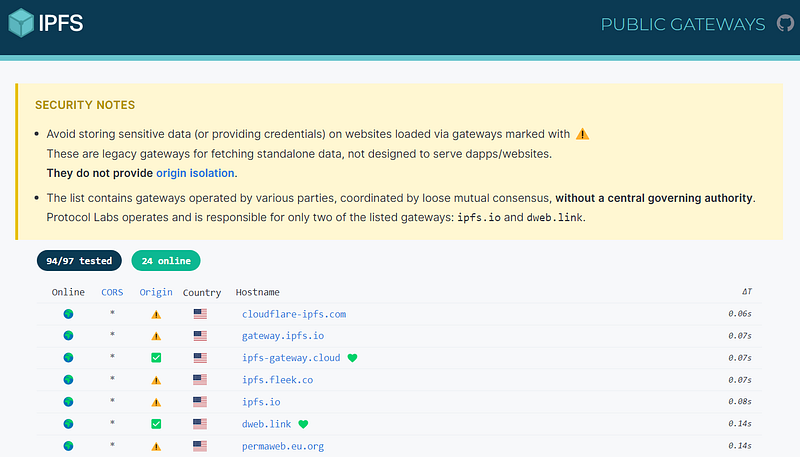Screen dimensions: 800x457
Task: Click the 24 online badge
Action: (x=166, y=261)
